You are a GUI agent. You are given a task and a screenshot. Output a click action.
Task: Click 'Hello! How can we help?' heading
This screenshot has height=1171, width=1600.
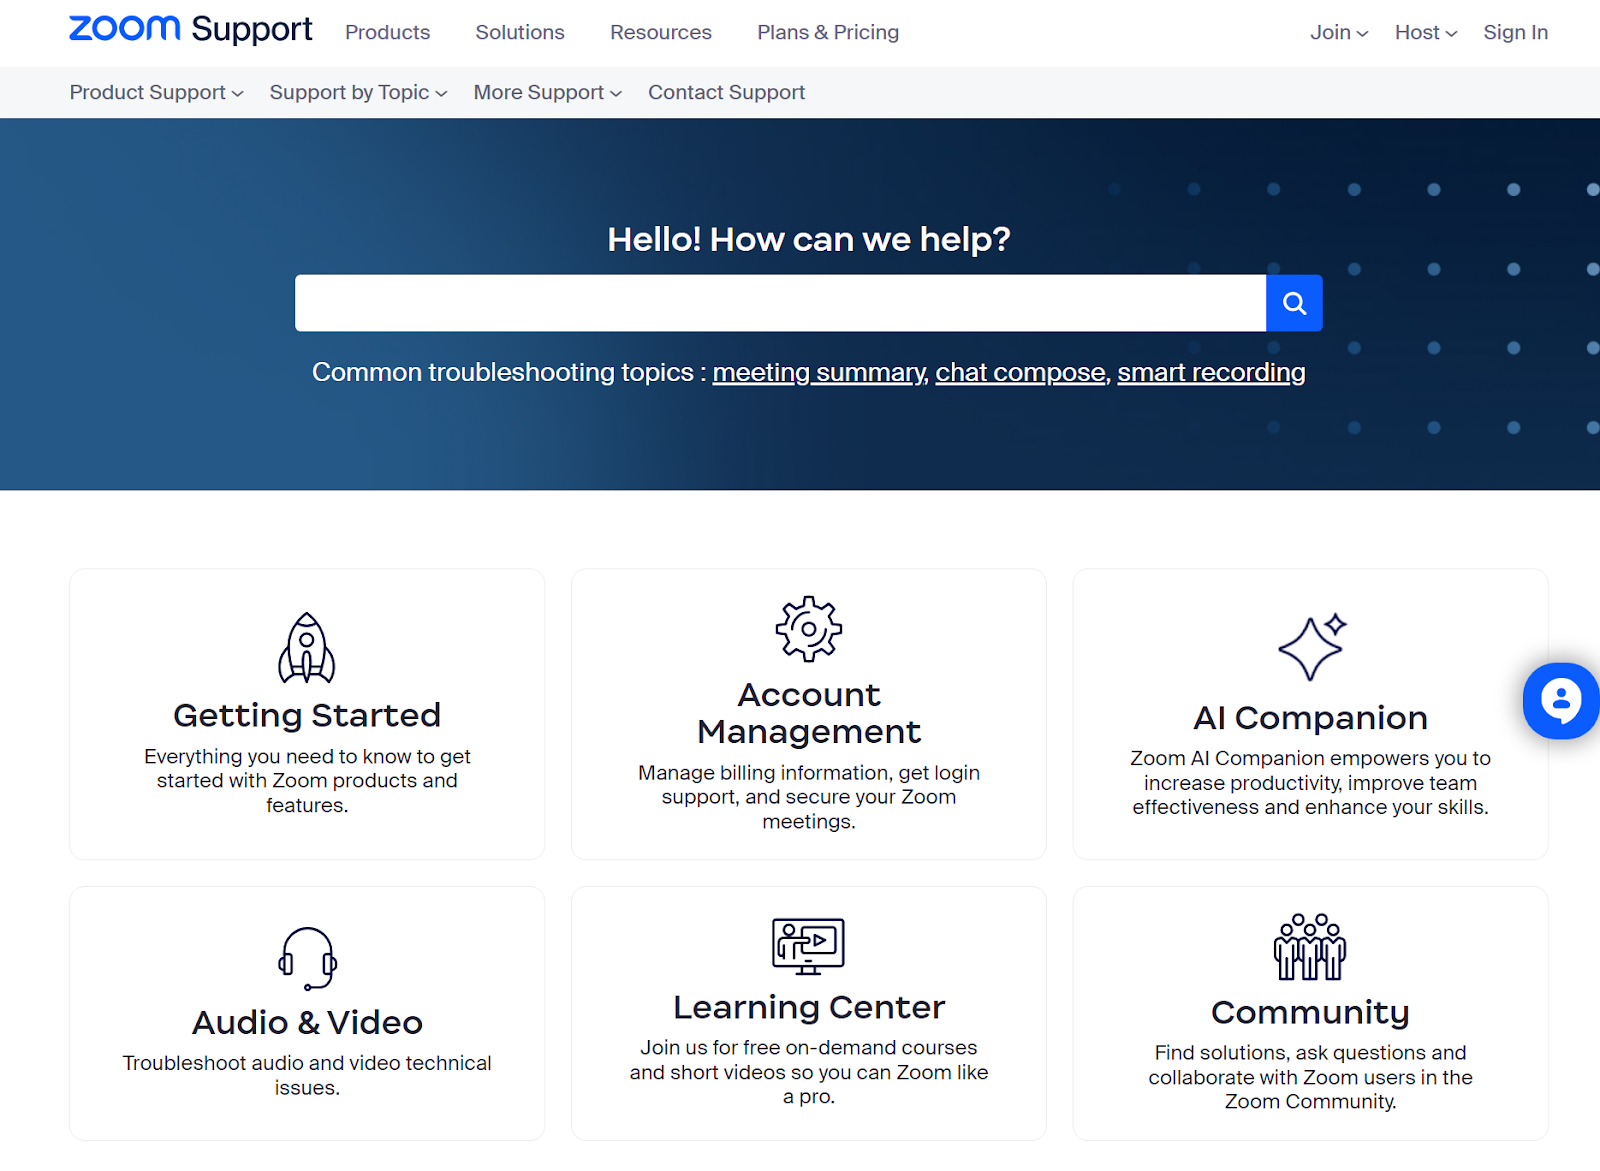point(809,239)
